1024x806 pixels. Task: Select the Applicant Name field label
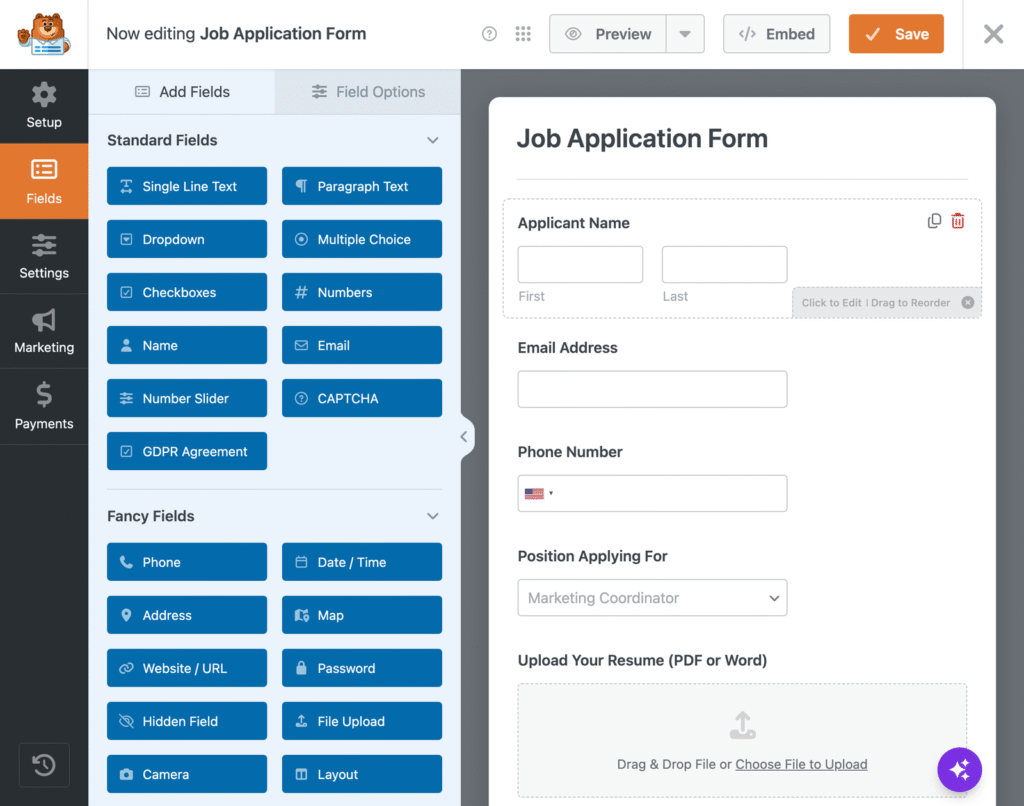pyautogui.click(x=573, y=223)
